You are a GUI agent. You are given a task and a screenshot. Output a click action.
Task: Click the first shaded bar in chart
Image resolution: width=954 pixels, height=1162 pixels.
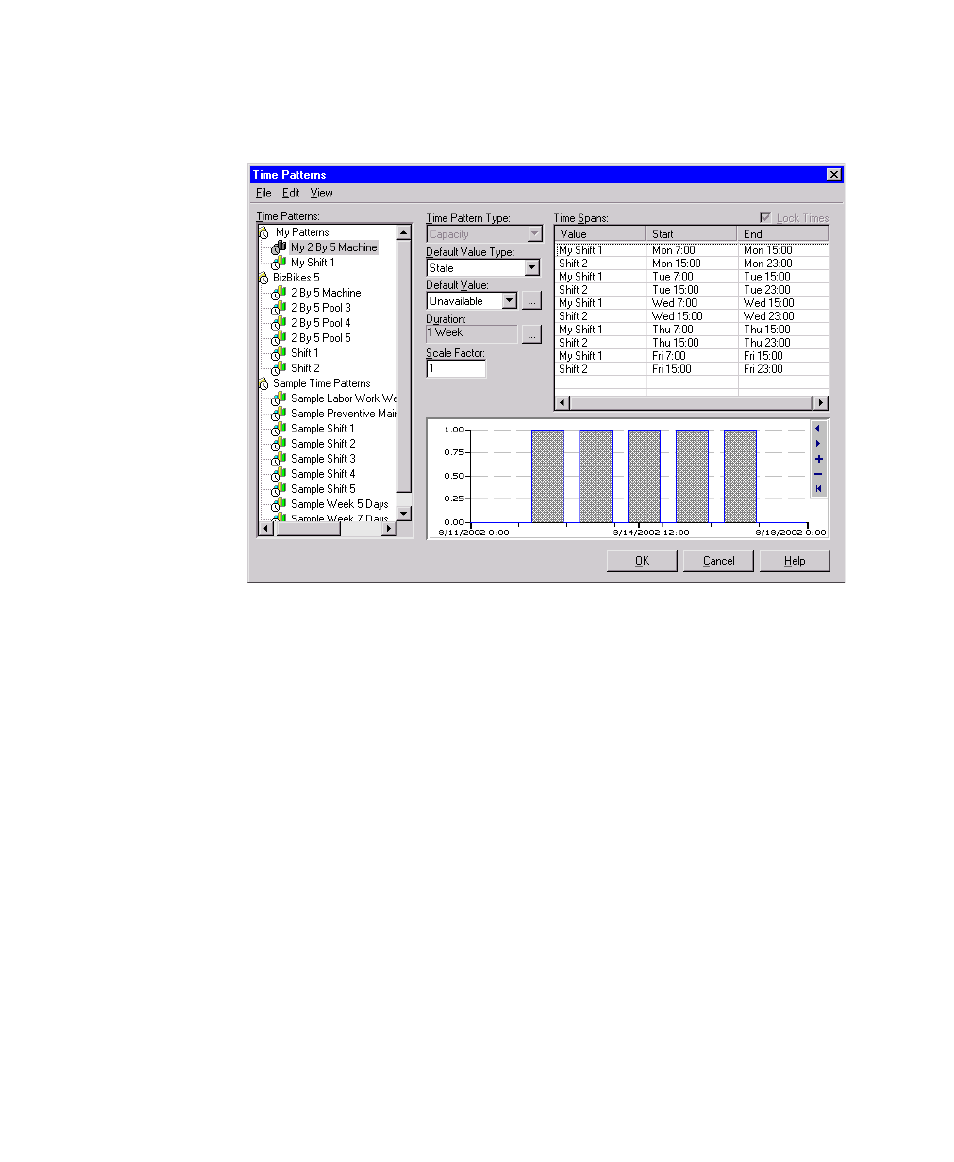[x=548, y=477]
